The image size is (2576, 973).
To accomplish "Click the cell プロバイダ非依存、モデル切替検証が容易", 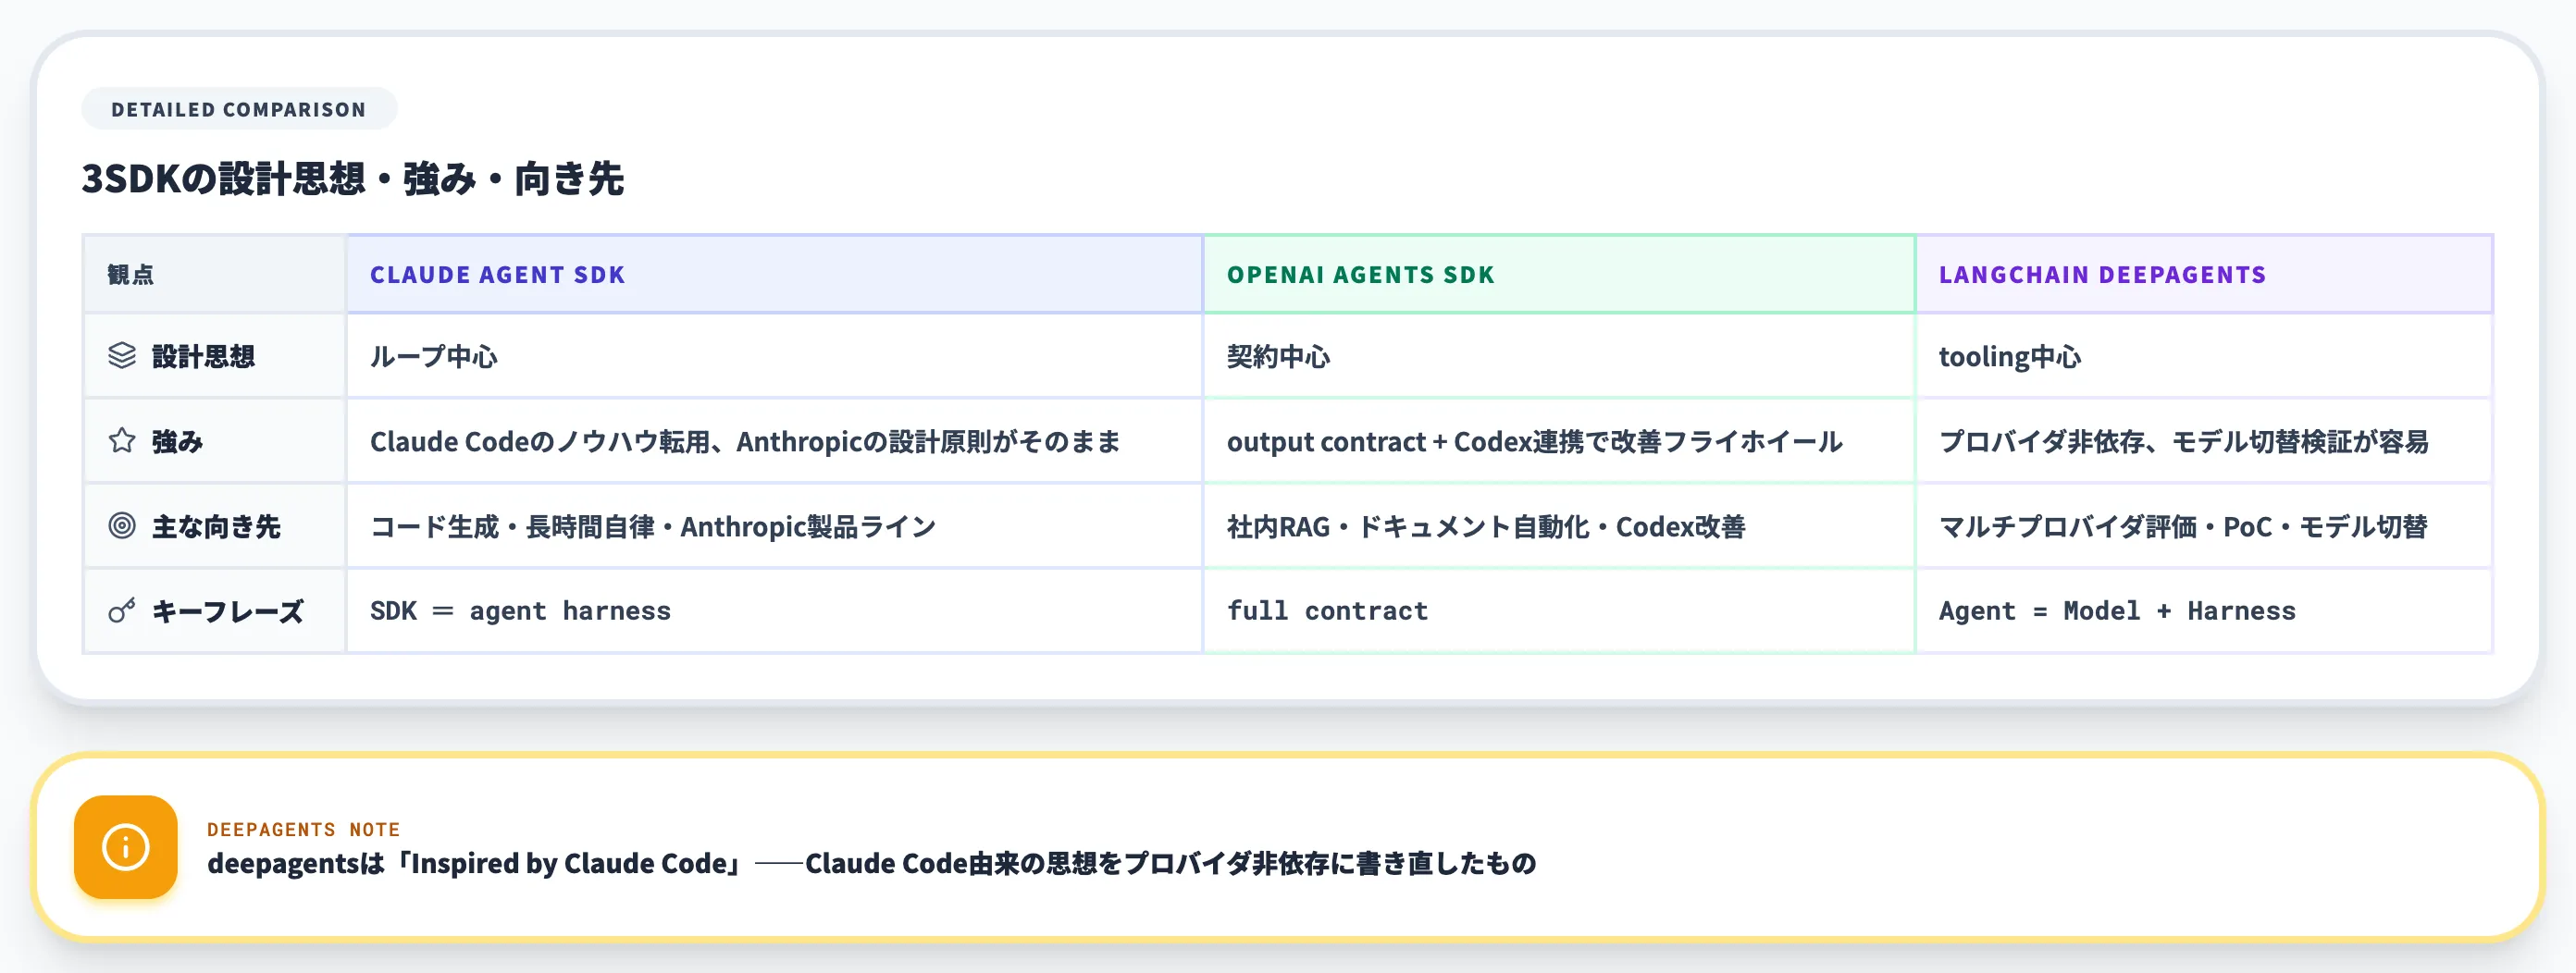I will 2204,441.
